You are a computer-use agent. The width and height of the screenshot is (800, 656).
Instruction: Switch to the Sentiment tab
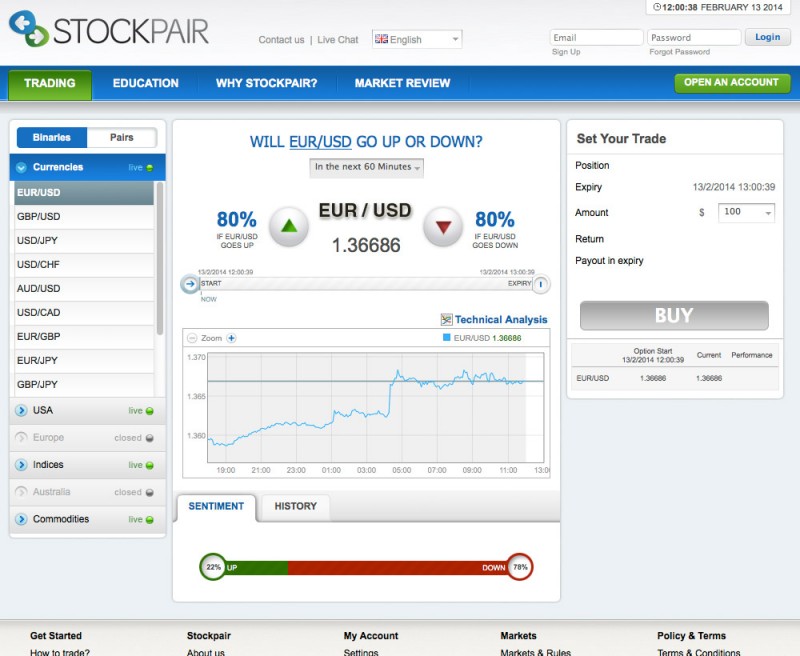[216, 506]
